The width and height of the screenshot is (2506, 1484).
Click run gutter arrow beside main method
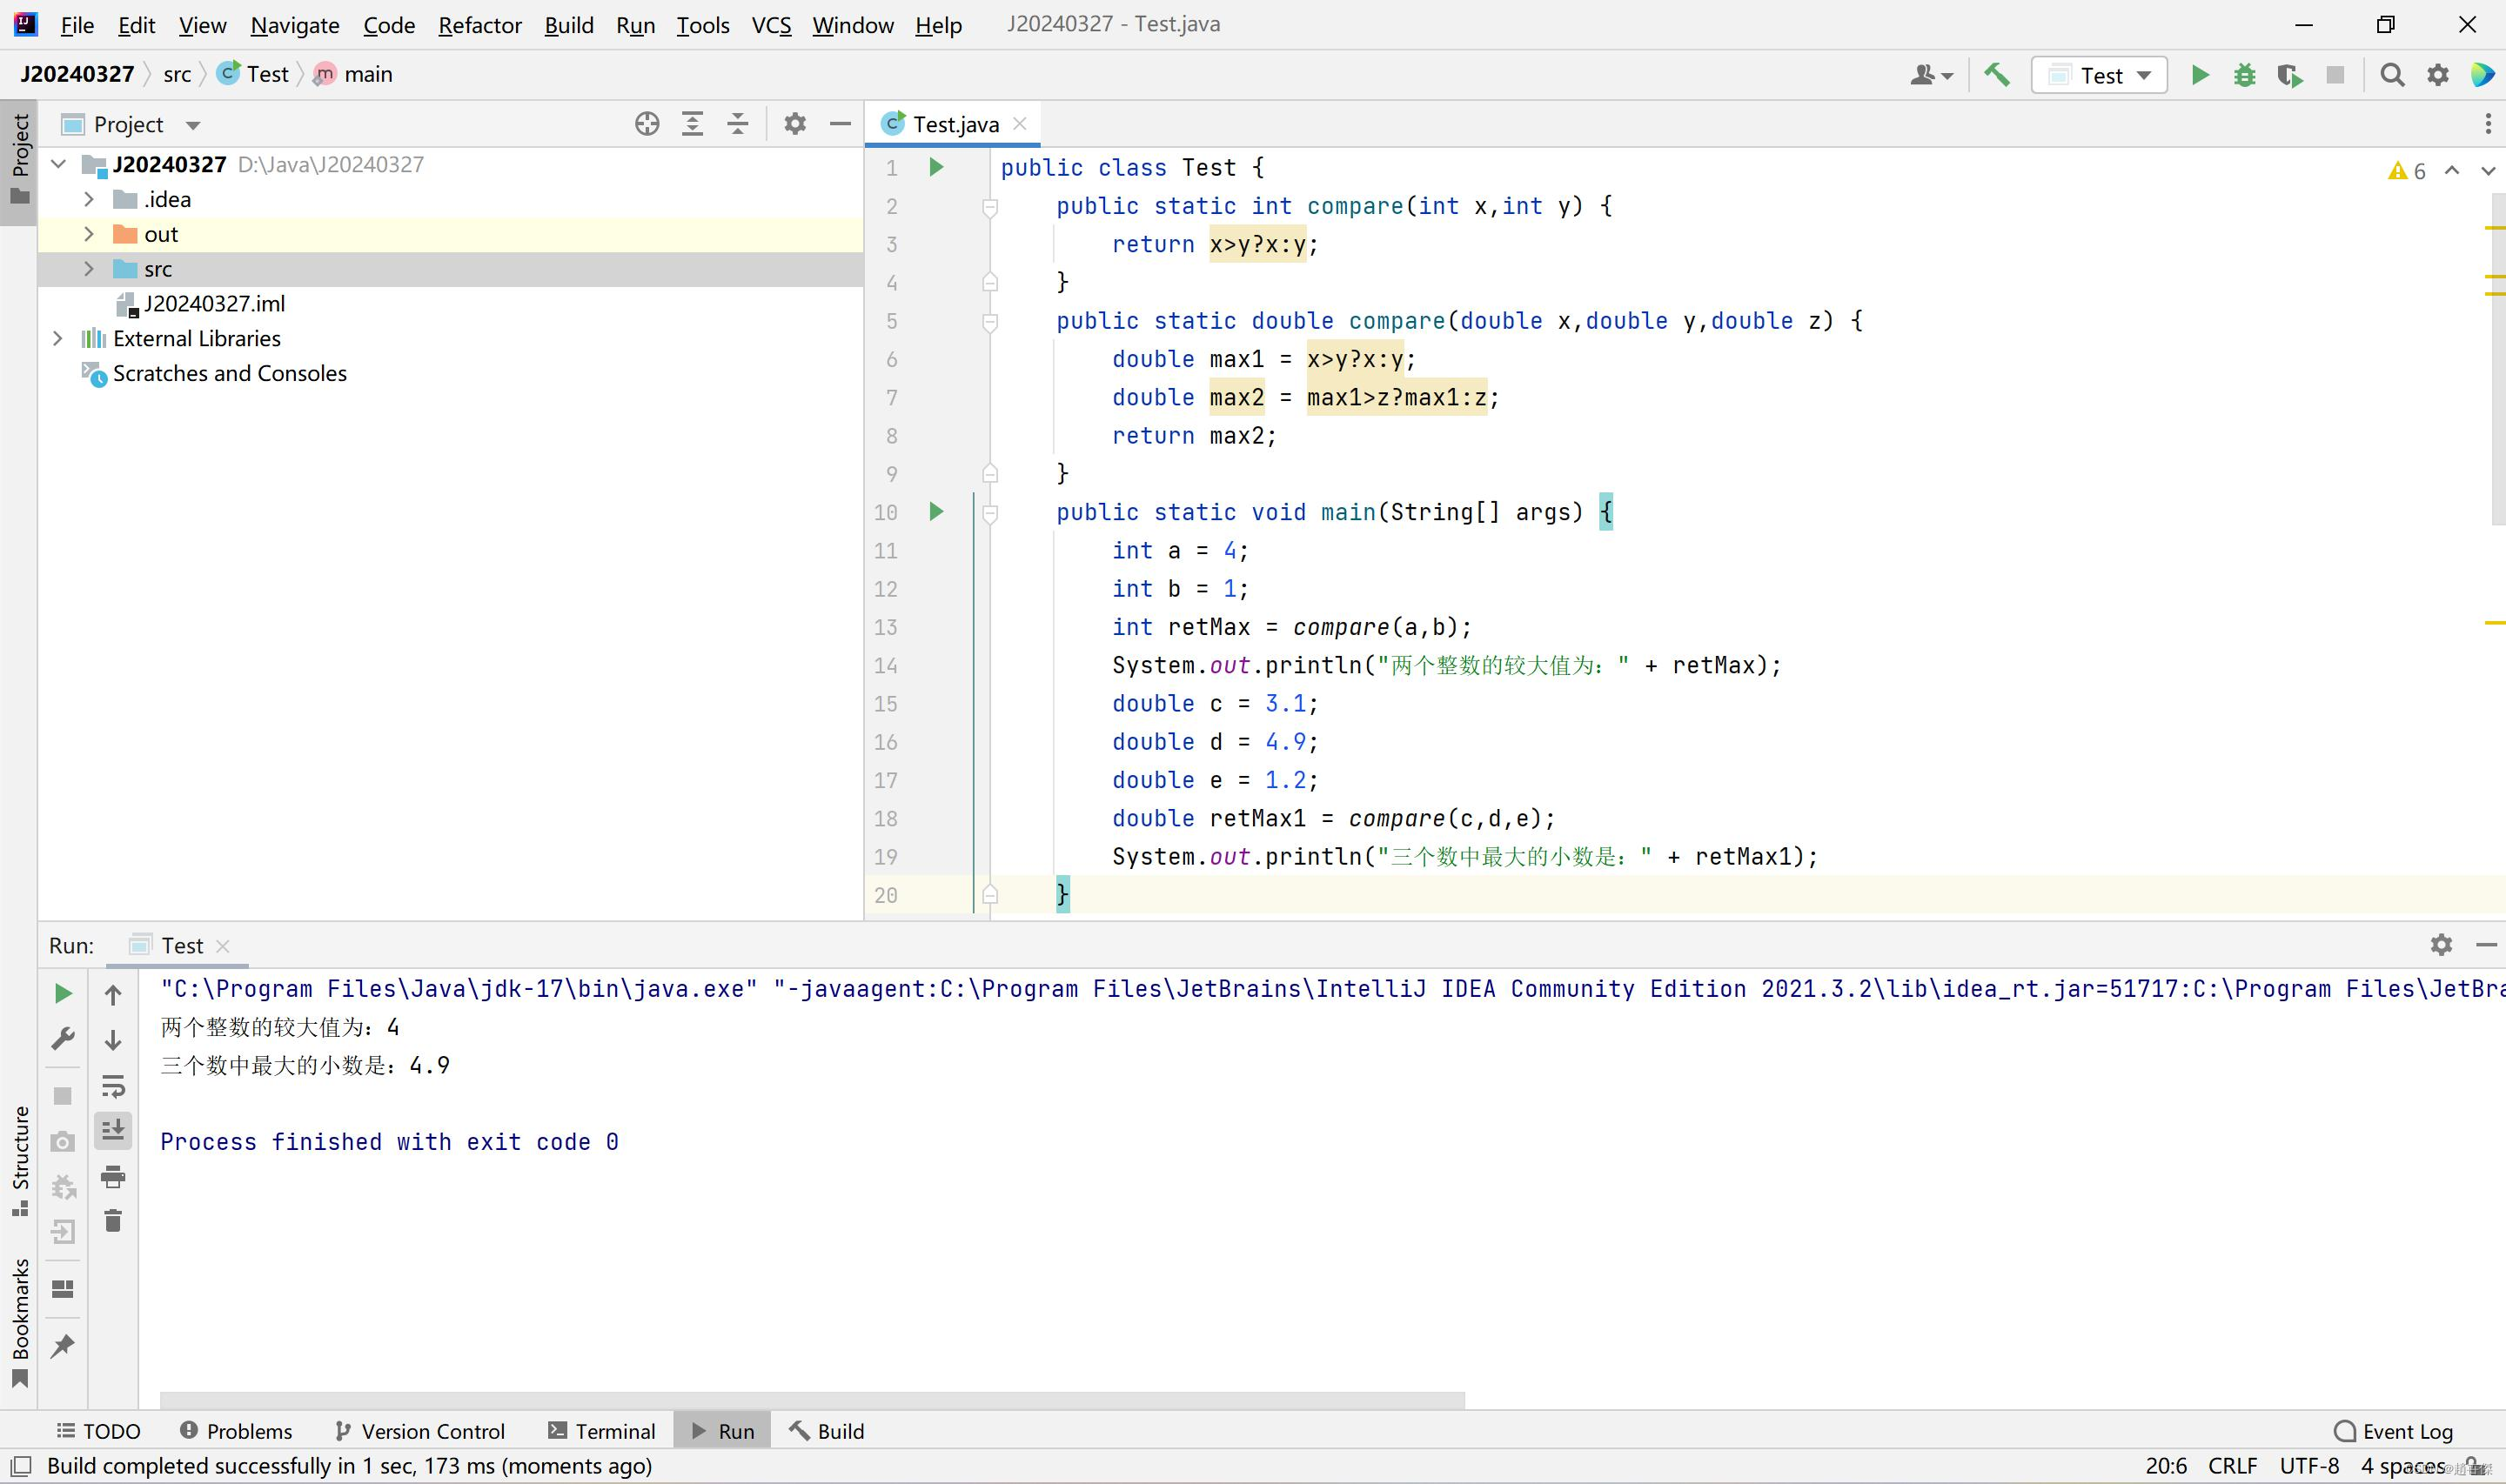tap(936, 512)
